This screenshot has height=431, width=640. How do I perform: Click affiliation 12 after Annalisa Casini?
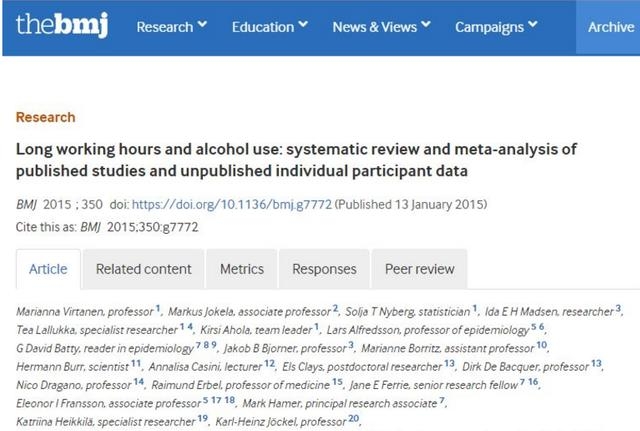(x=269, y=363)
